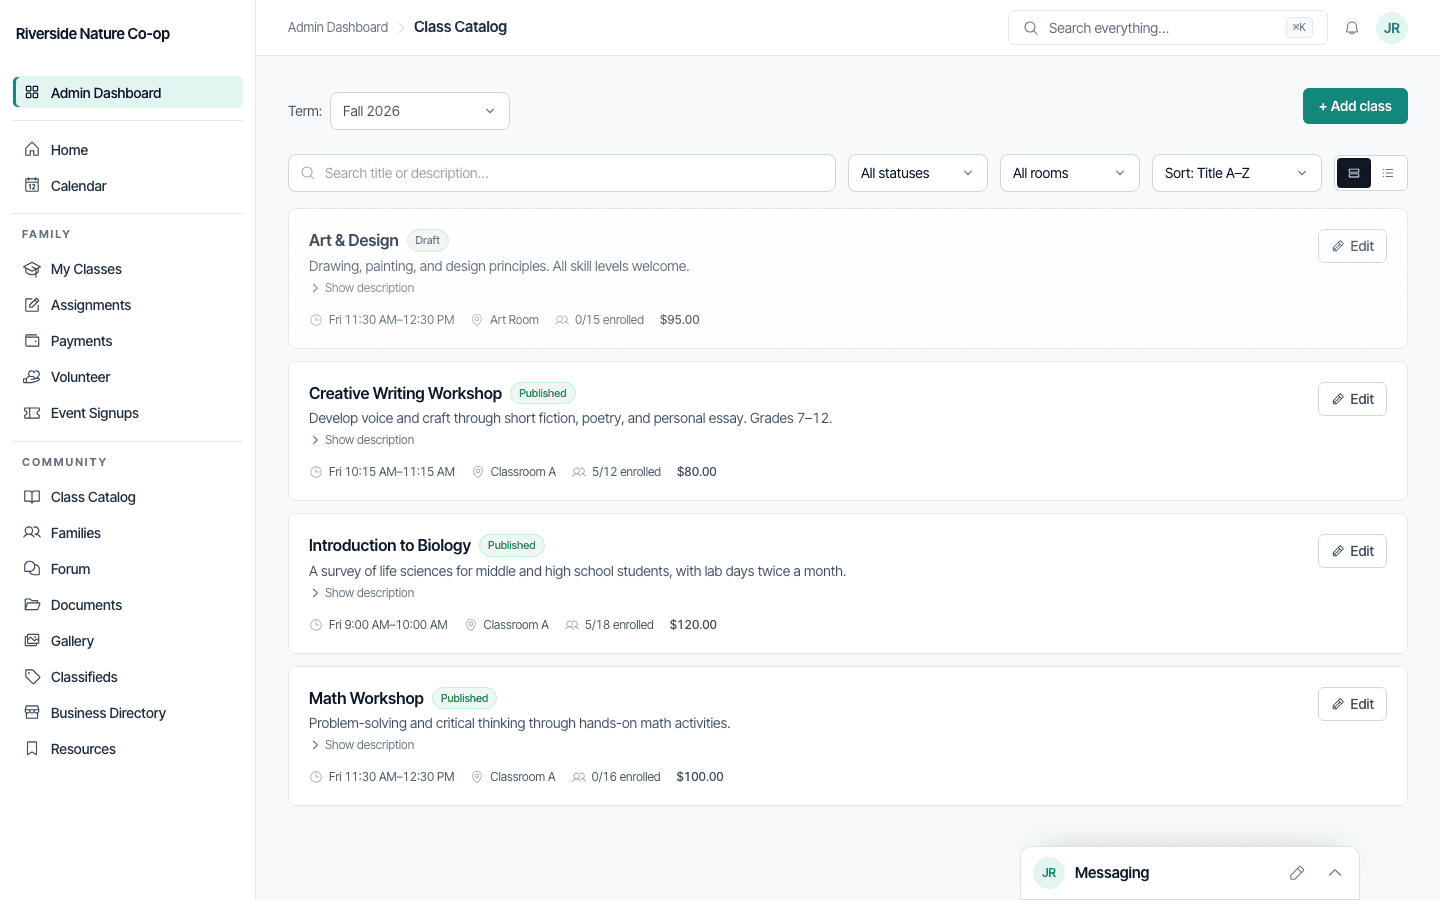The image size is (1440, 900).
Task: Click the Documents folder icon
Action: coord(32,605)
